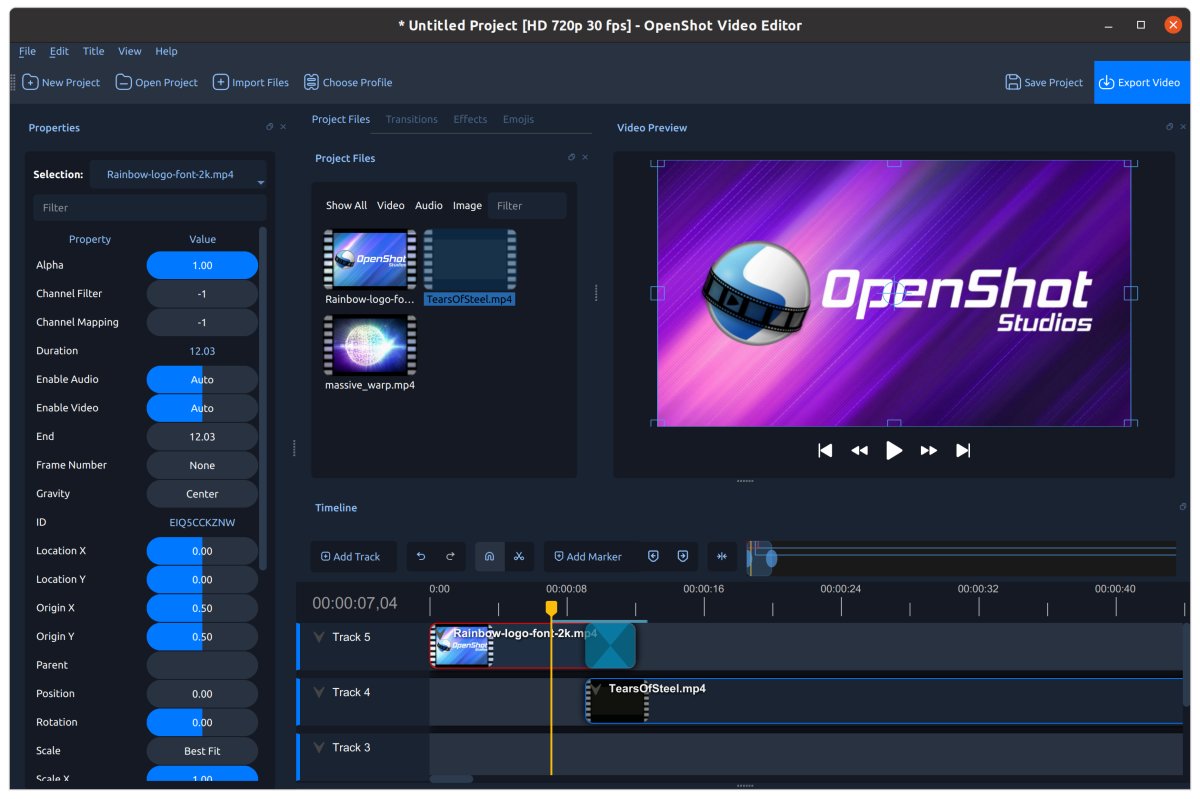Jump to the next marker

point(682,556)
